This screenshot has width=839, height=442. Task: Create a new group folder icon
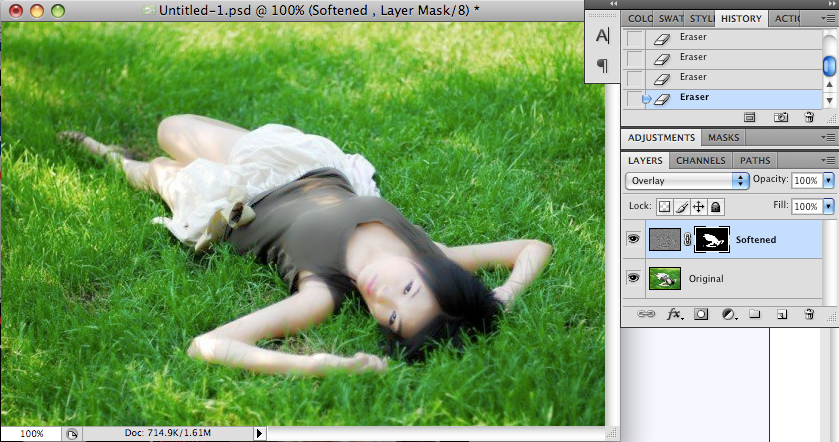(x=754, y=314)
